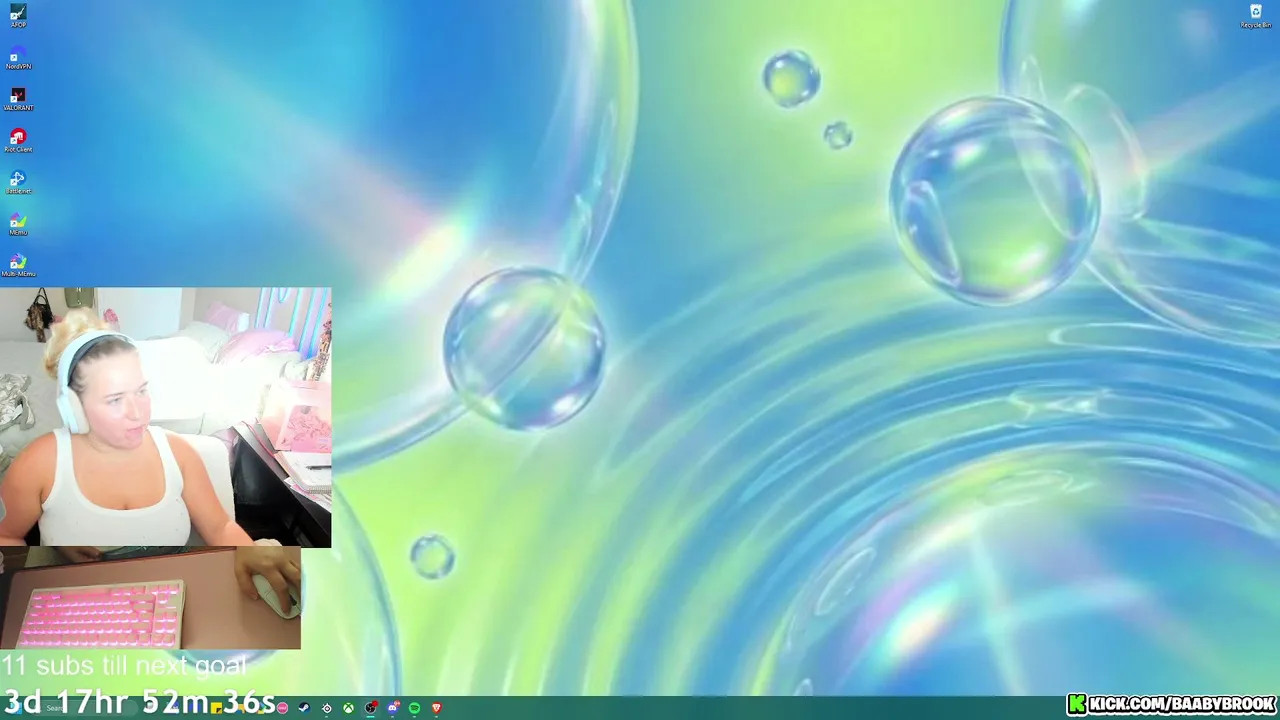Screen dimensions: 1280x720
Task: Select the VALORANT desktop shortcut
Action: (x=18, y=99)
